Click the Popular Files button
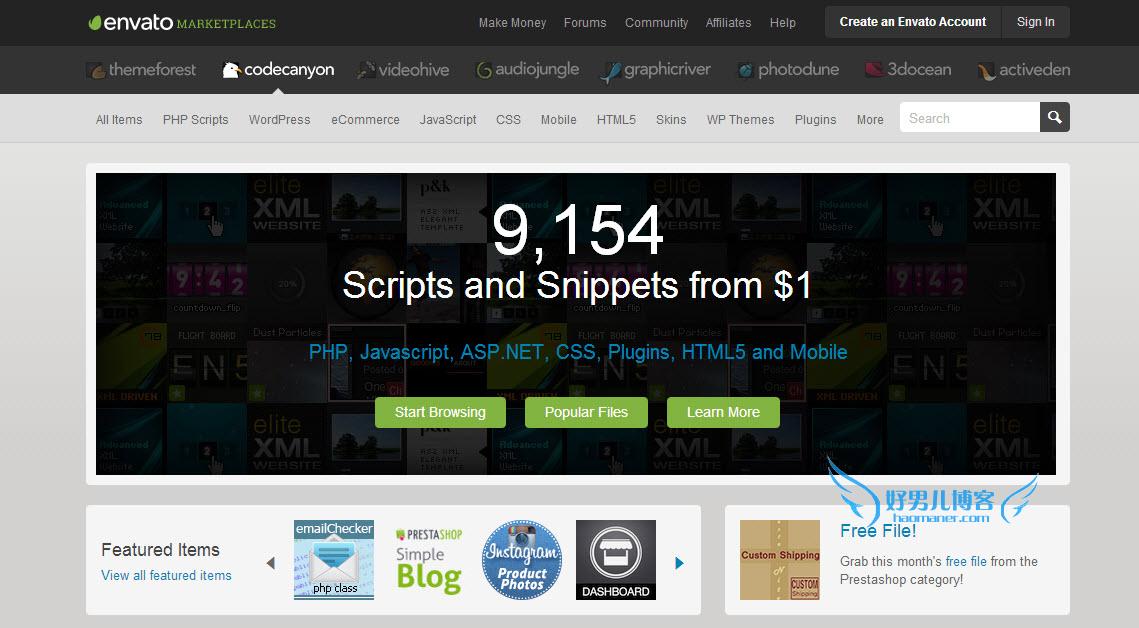Screen dimensions: 1139x628 (586, 412)
